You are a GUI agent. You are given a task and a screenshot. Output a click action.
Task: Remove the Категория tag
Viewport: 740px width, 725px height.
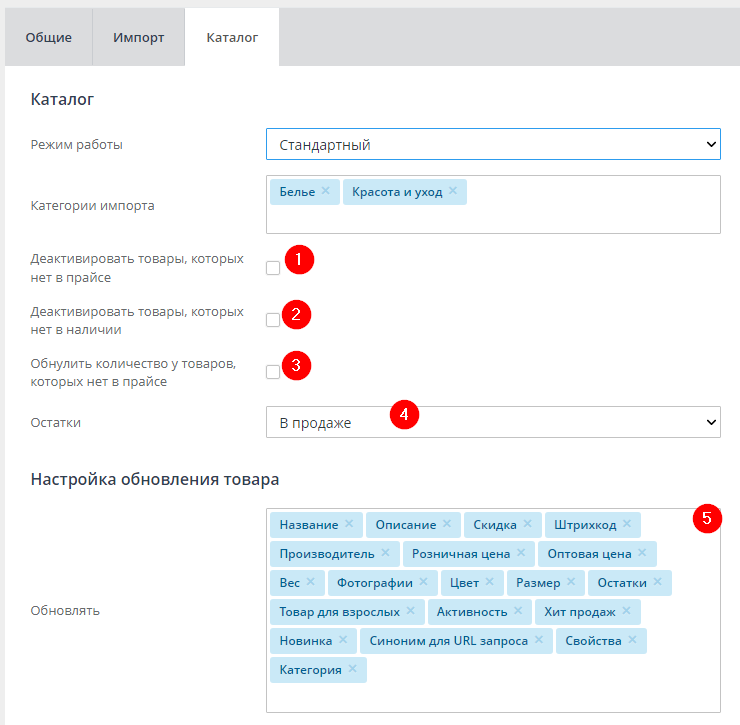[x=352, y=670]
